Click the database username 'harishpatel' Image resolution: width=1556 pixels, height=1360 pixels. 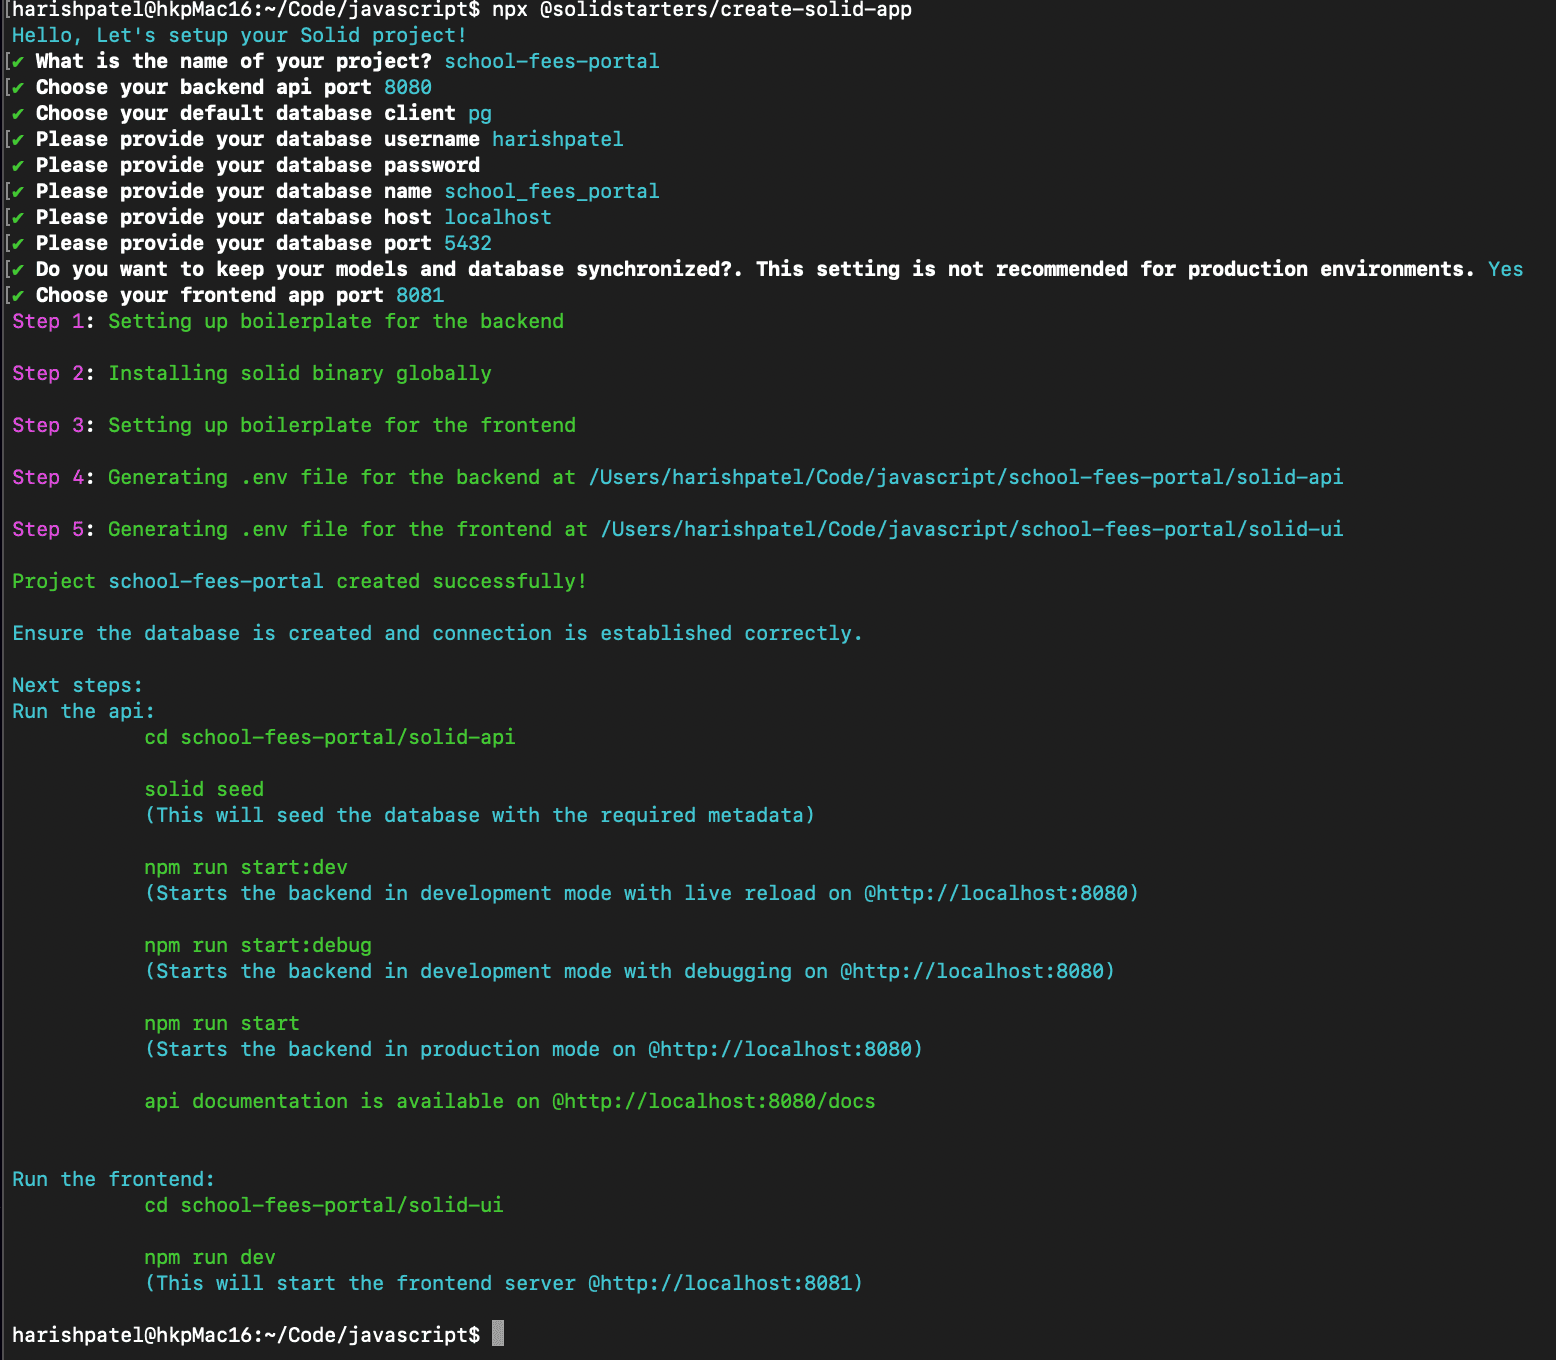558,139
